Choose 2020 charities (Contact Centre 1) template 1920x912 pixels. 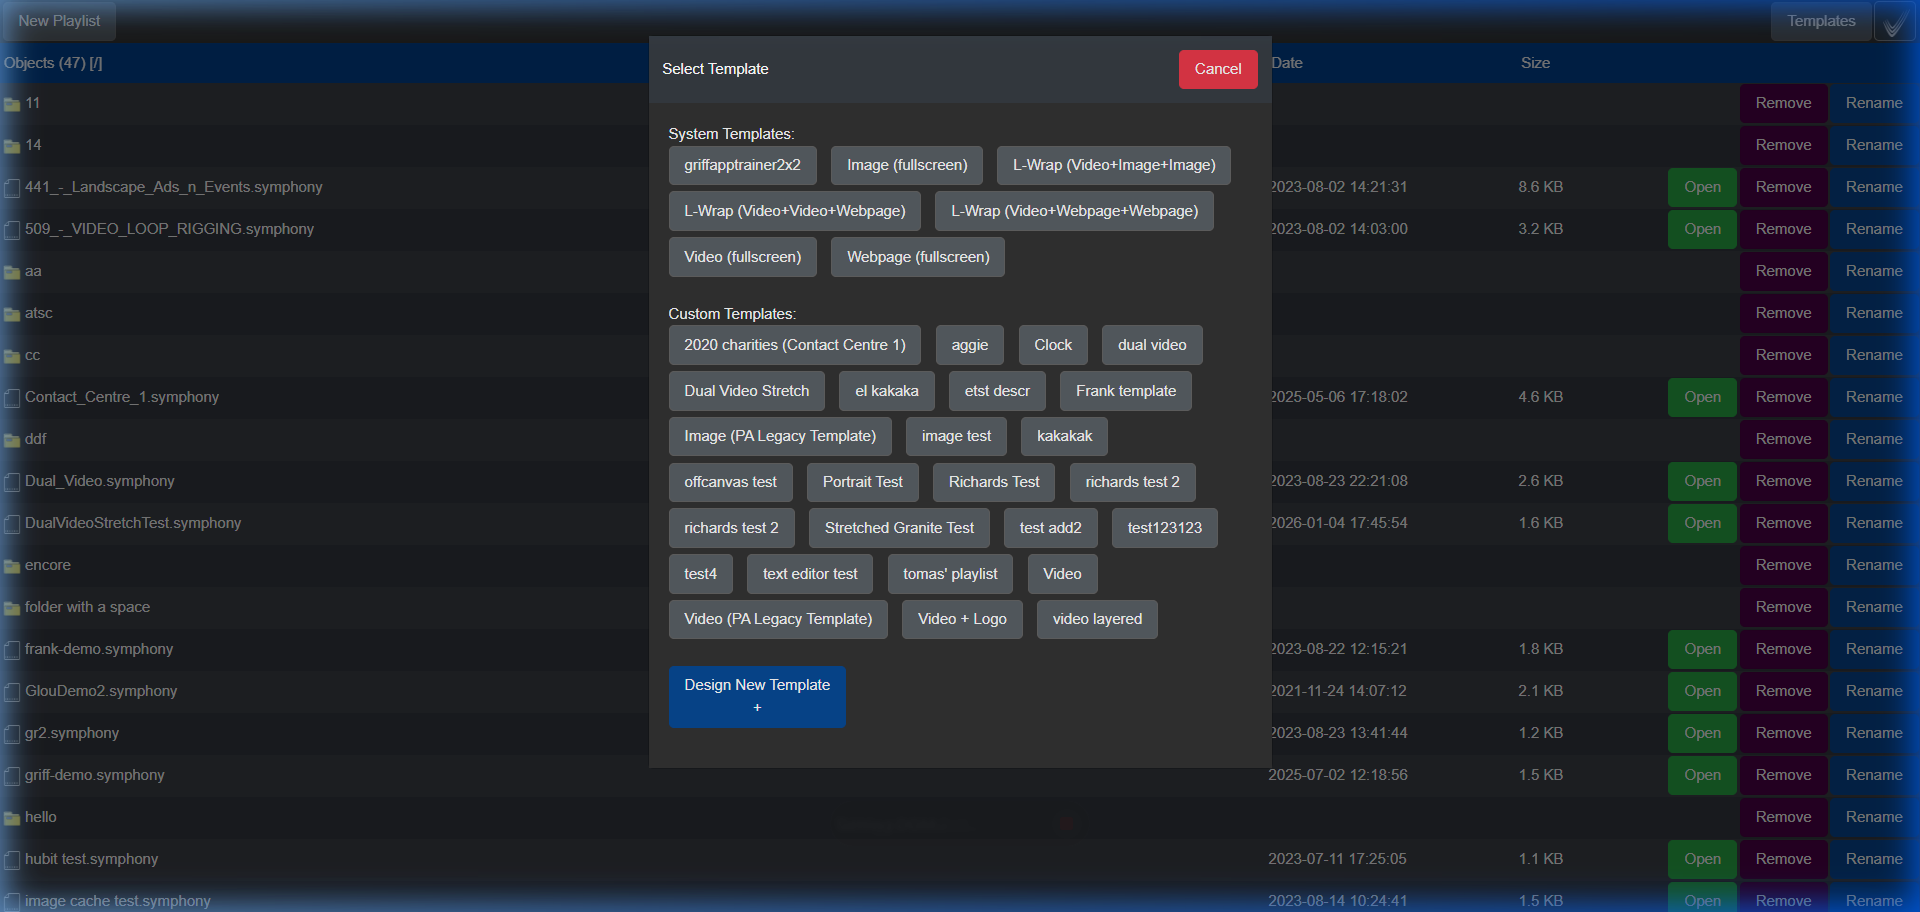coord(795,345)
